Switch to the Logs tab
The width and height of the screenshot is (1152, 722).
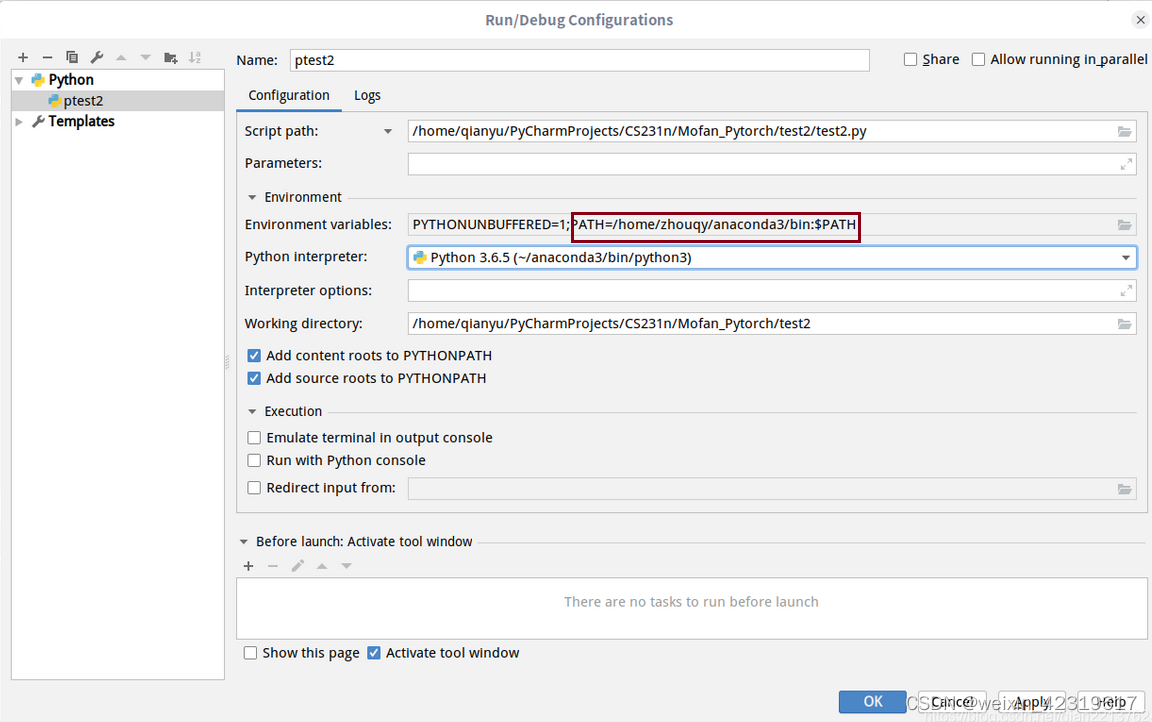(x=367, y=95)
